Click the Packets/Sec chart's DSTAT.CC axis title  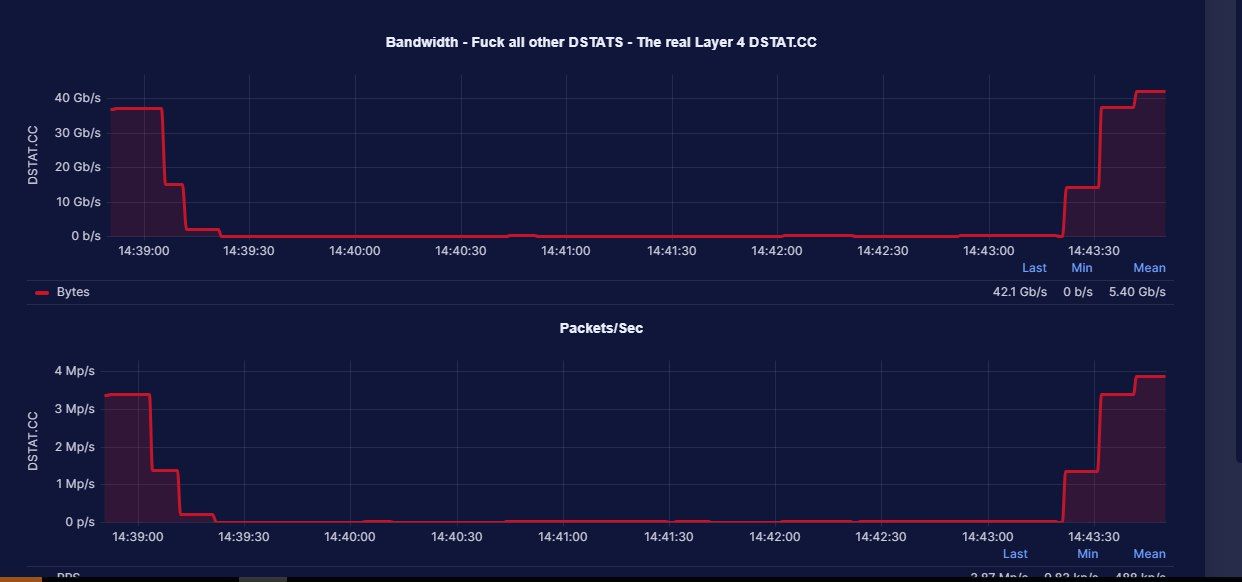pyautogui.click(x=33, y=440)
